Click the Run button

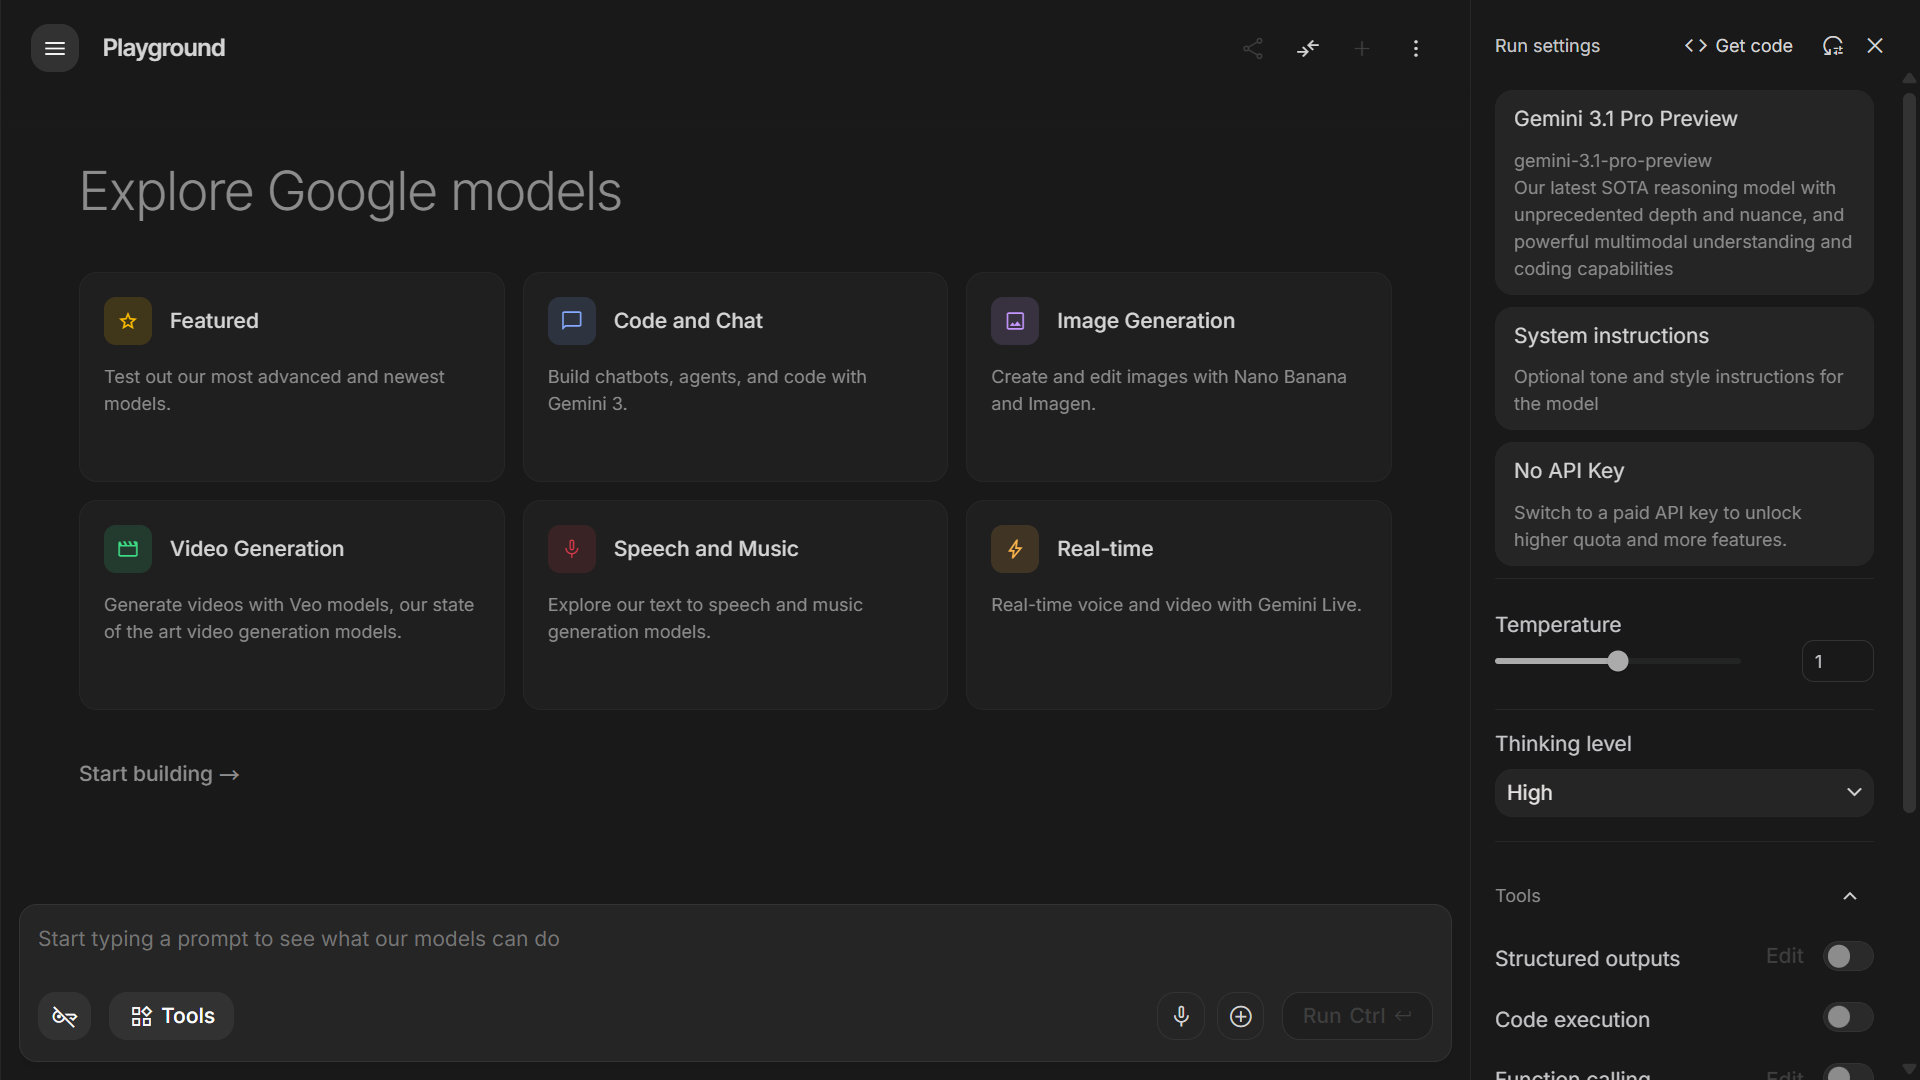(1357, 1016)
